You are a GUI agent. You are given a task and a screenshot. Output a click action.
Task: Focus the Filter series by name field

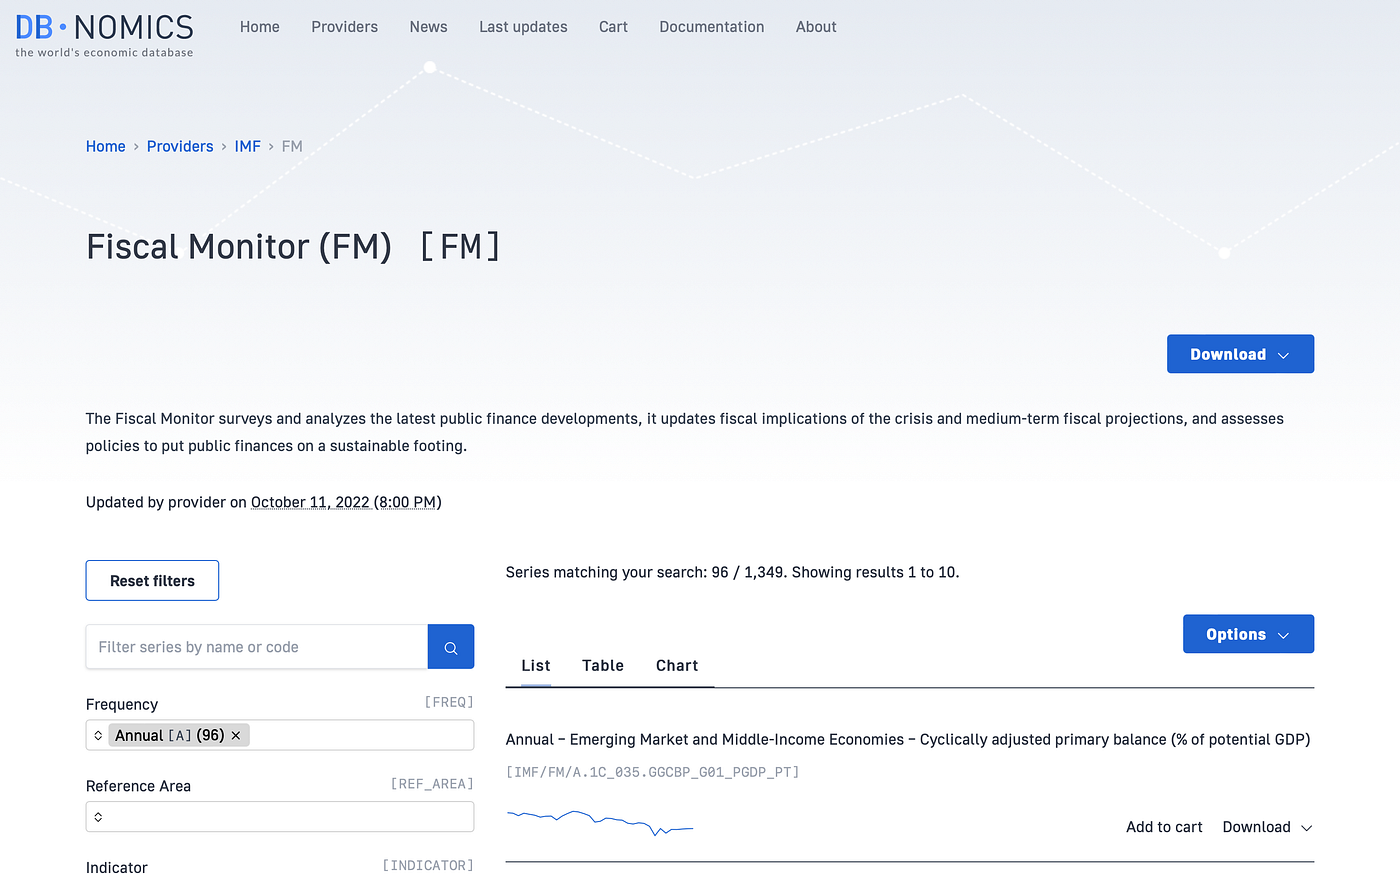click(257, 647)
